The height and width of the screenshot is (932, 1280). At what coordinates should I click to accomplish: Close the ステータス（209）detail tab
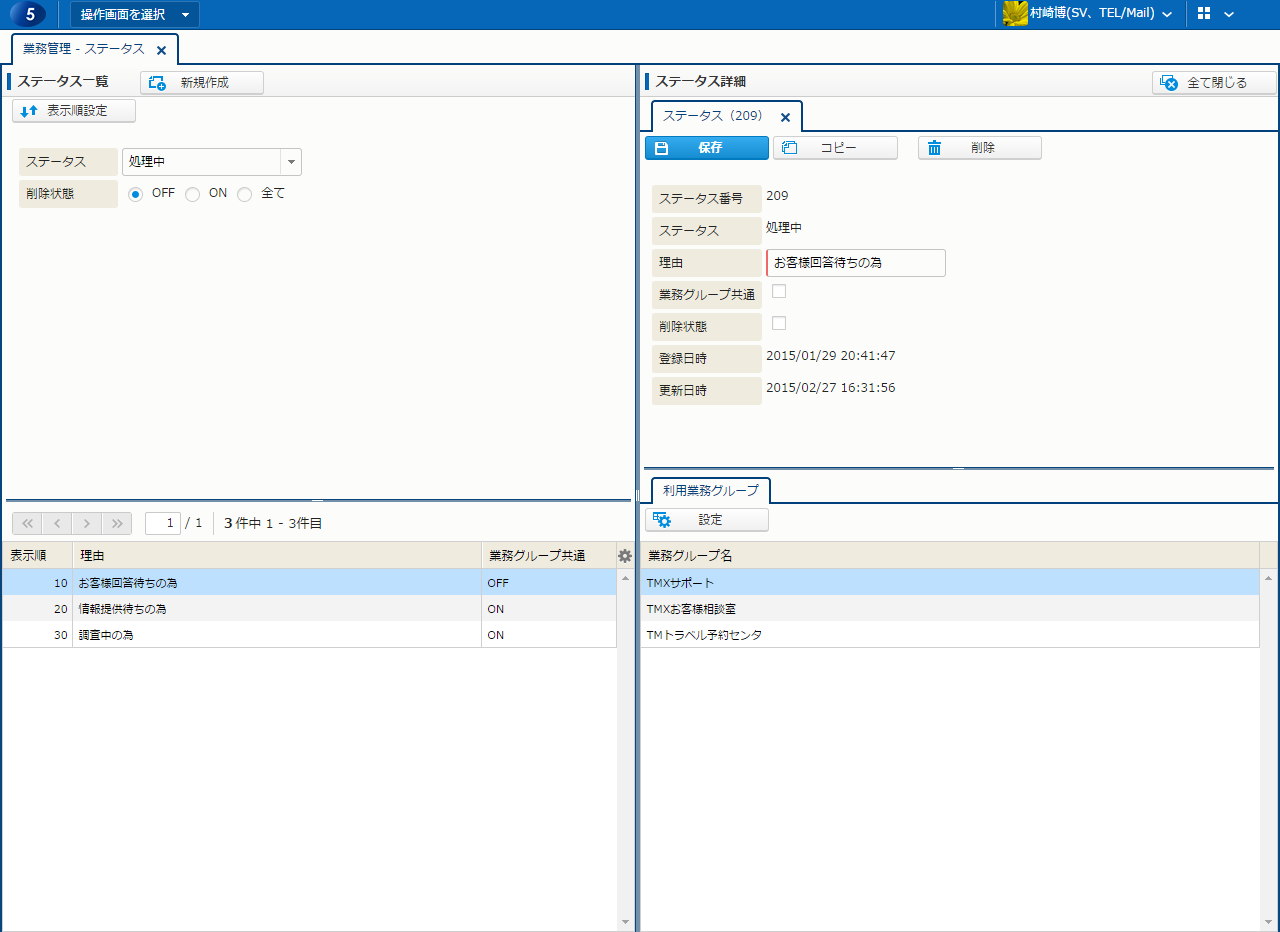(785, 117)
